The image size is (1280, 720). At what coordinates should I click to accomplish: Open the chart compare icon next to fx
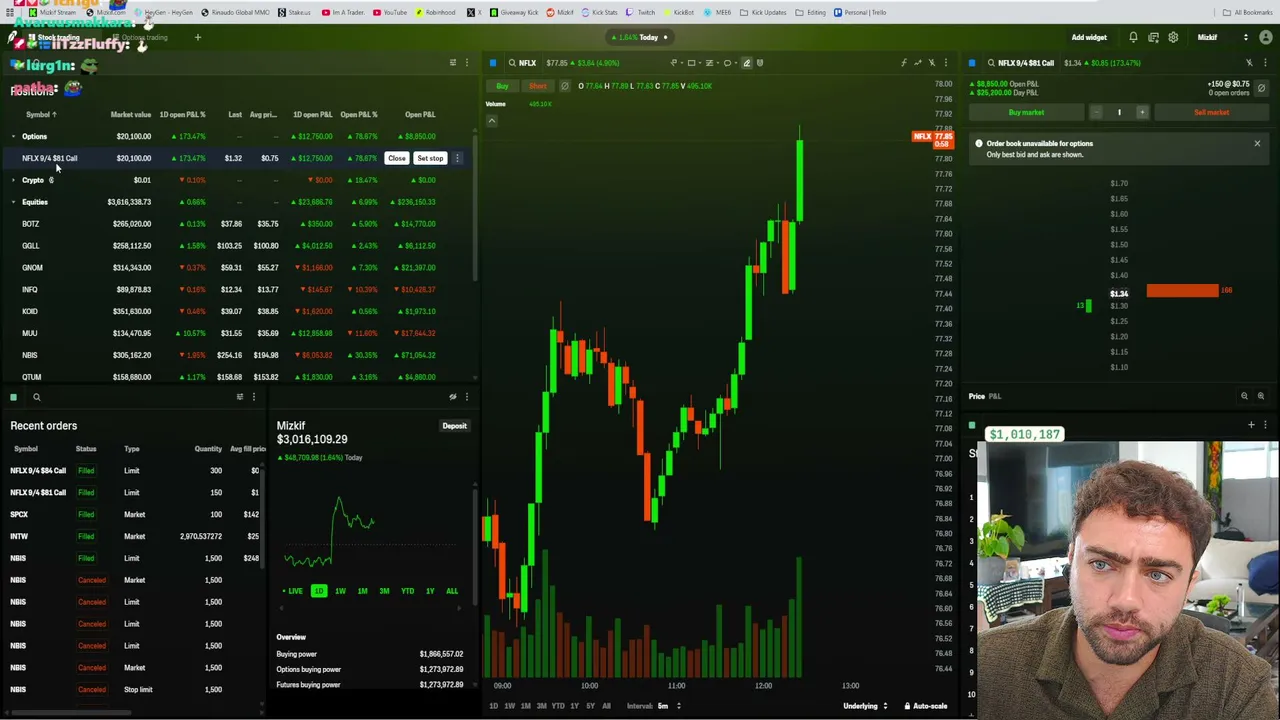[918, 63]
